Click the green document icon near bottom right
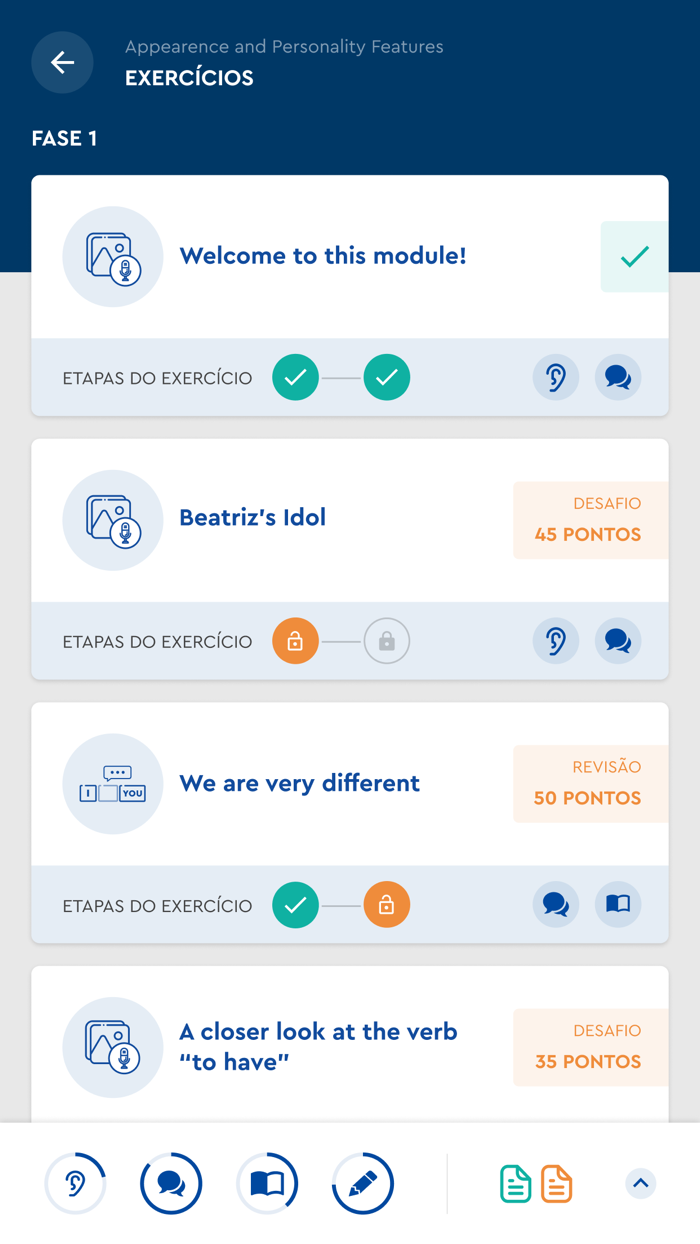Image resolution: width=700 pixels, height=1244 pixels. (x=515, y=1183)
